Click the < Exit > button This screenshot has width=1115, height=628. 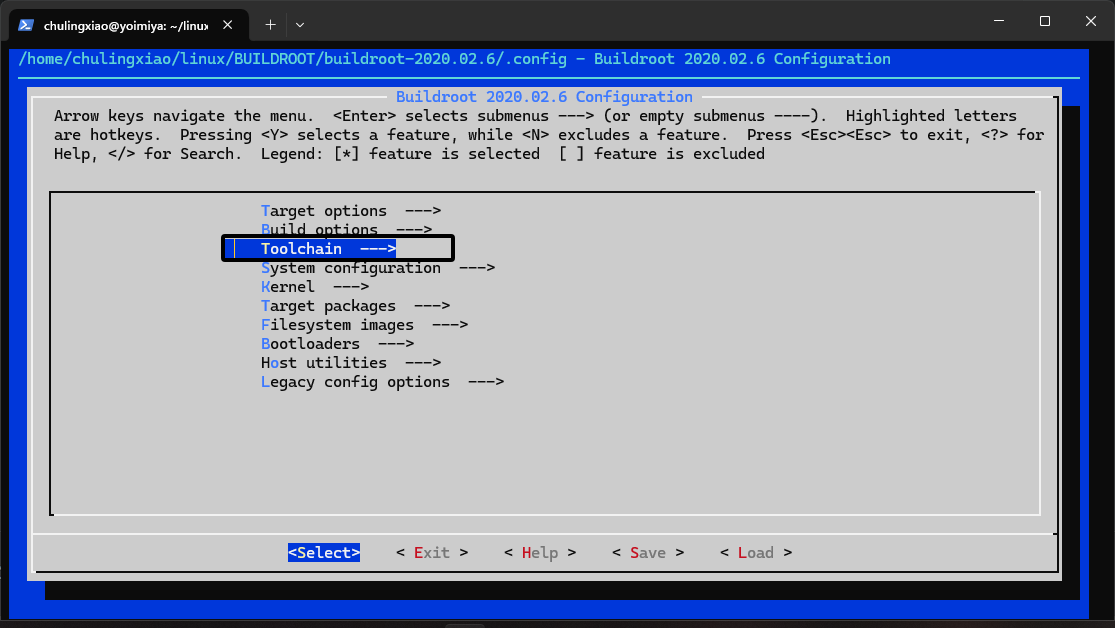pos(432,553)
